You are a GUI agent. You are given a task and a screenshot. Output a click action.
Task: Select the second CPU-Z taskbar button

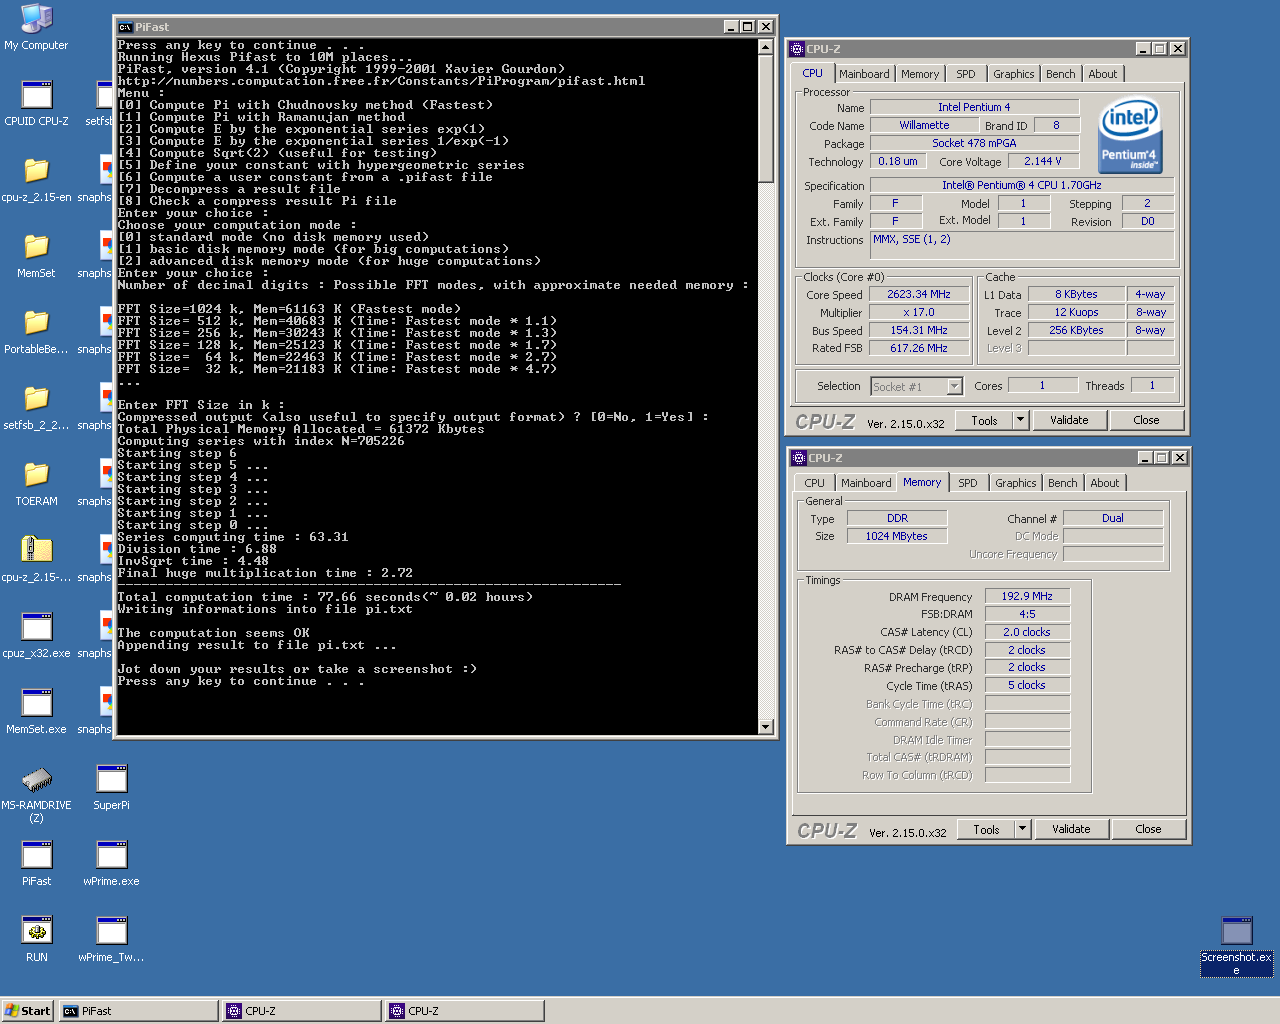coord(465,1011)
